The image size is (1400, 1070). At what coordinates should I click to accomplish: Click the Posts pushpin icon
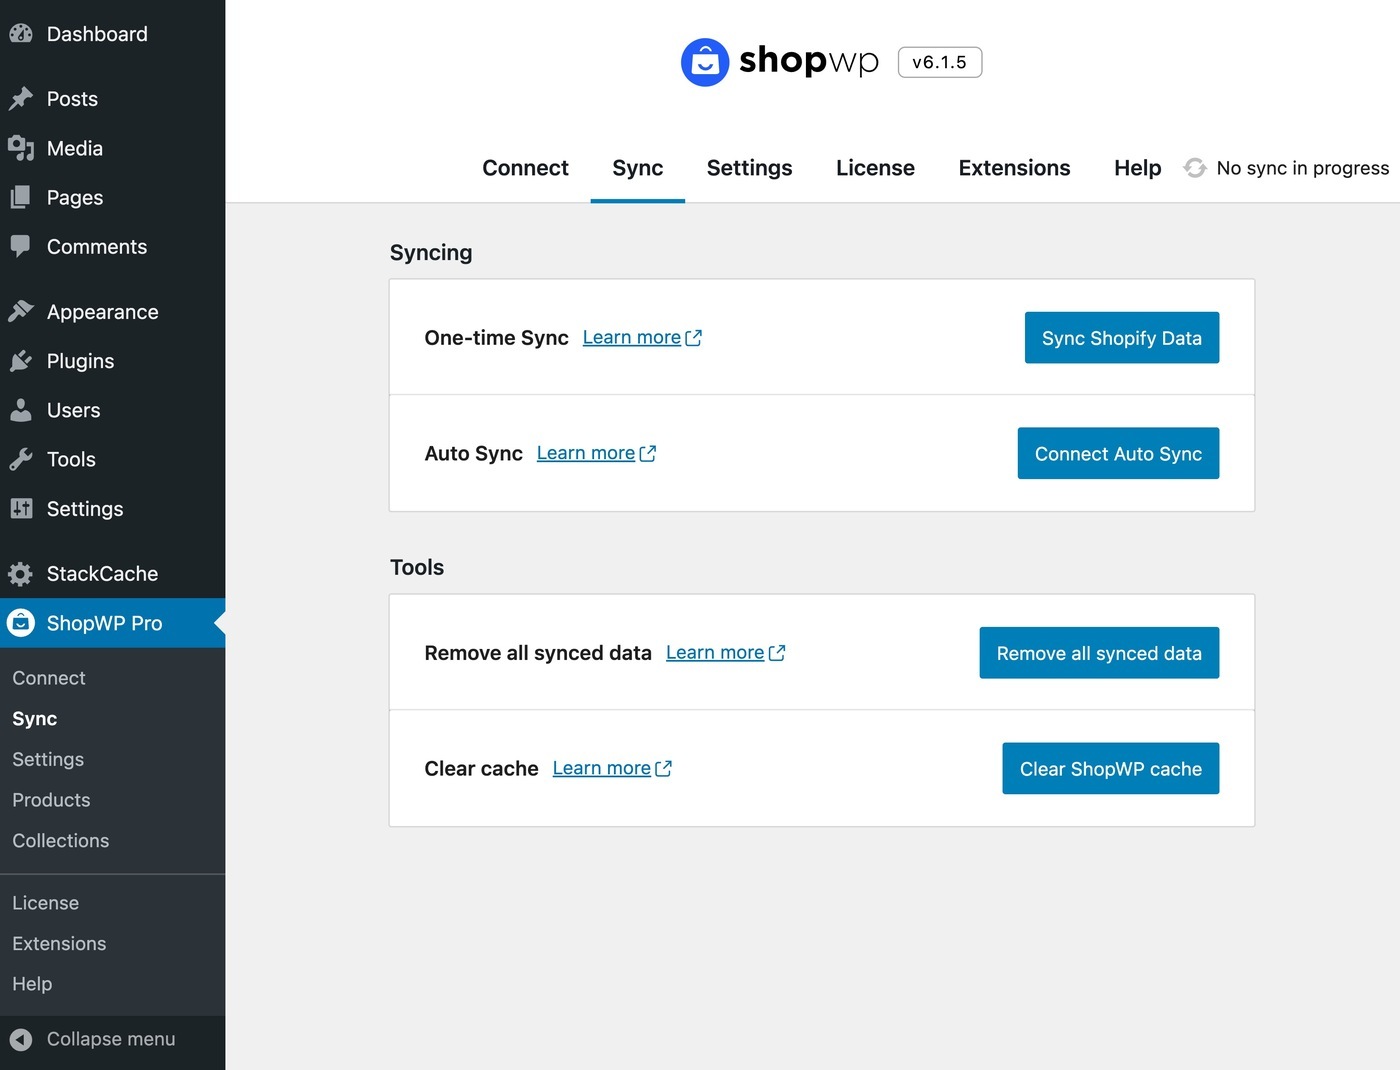(21, 98)
